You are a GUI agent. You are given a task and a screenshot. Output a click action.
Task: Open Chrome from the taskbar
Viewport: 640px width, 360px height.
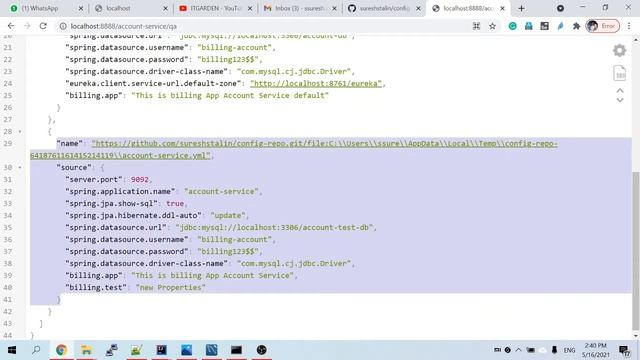point(61,350)
